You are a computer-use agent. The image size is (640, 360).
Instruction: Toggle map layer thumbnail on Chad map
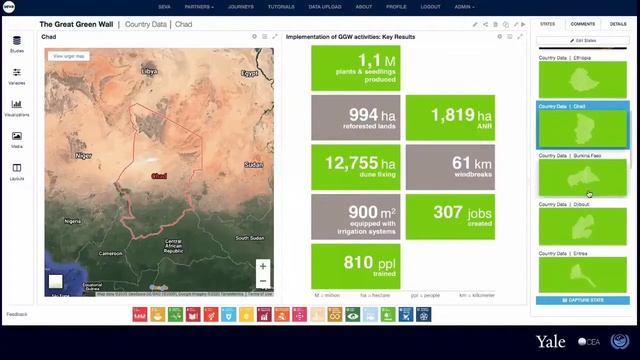56,282
